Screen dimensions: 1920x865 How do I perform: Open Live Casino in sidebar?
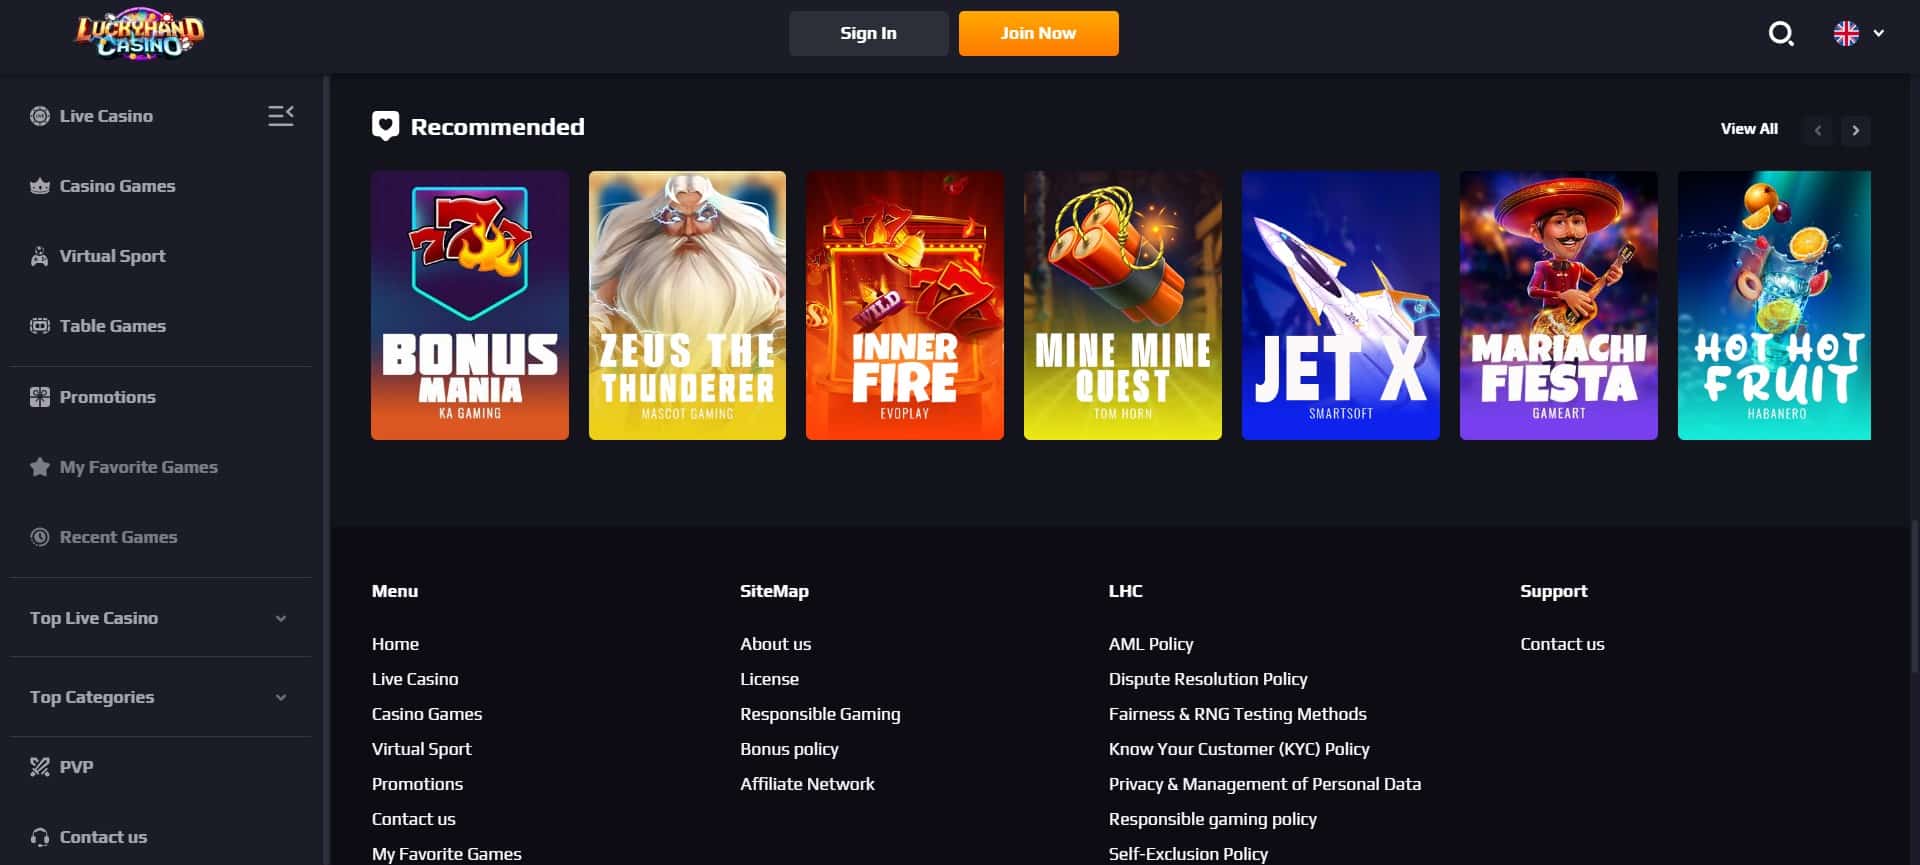pyautogui.click(x=106, y=116)
